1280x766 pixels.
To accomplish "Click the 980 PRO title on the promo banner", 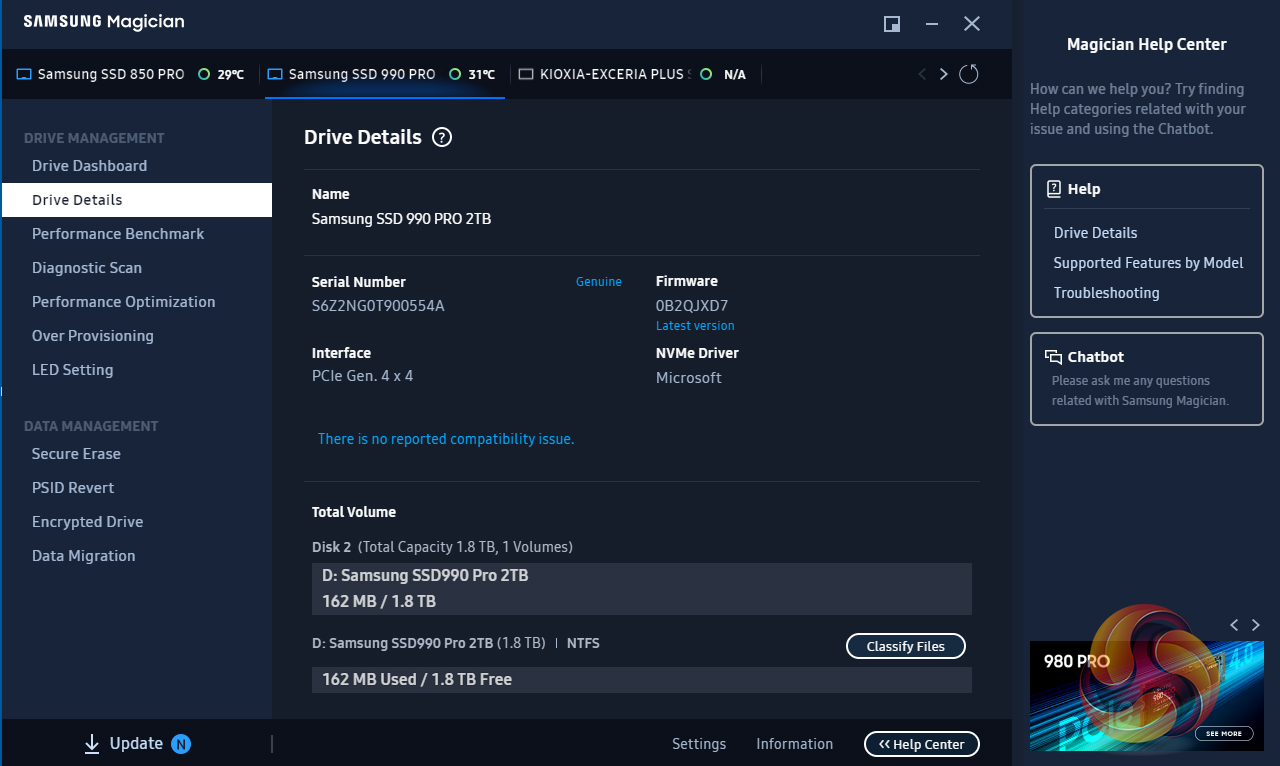I will point(1077,662).
